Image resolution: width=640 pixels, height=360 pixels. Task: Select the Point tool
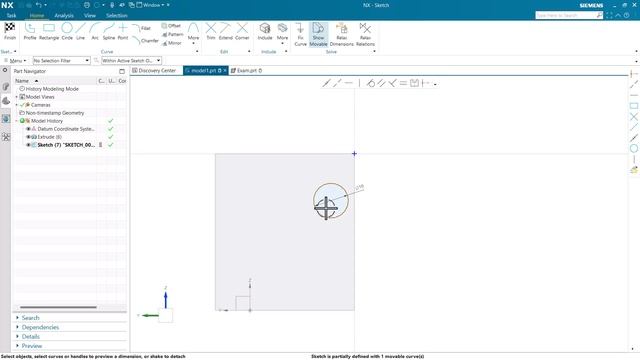tap(123, 31)
